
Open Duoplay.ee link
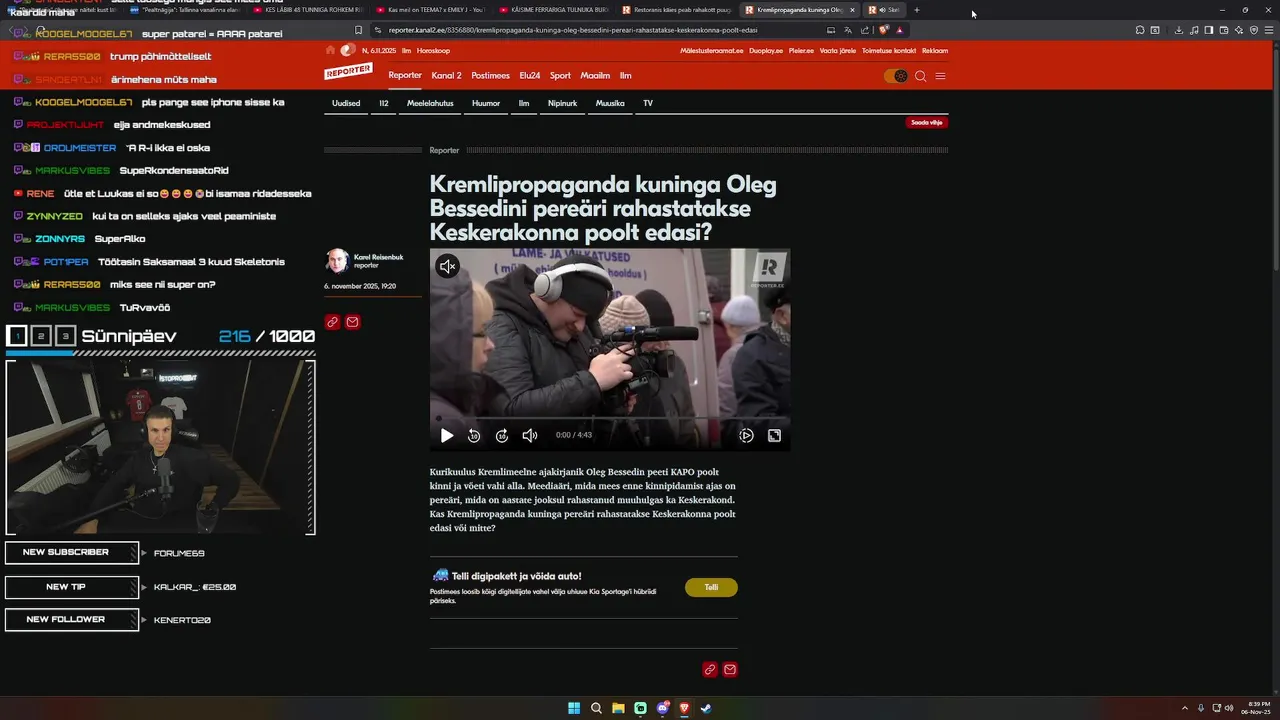[766, 50]
